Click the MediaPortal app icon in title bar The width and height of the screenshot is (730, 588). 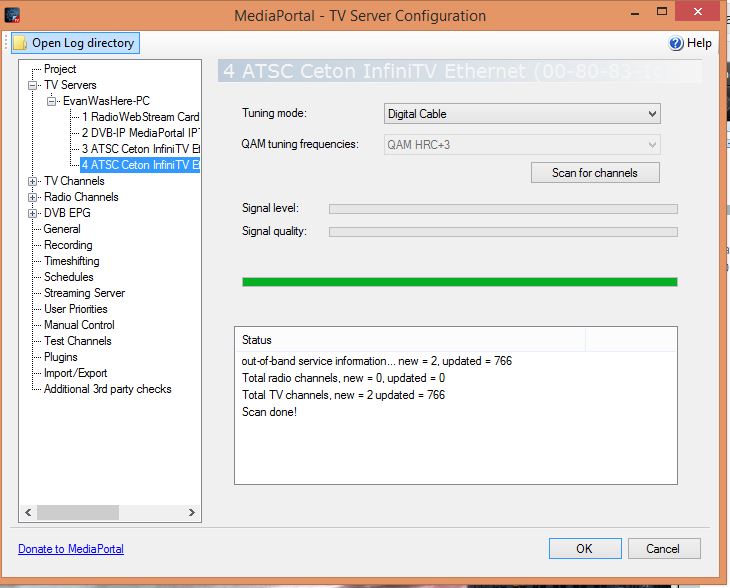point(12,15)
